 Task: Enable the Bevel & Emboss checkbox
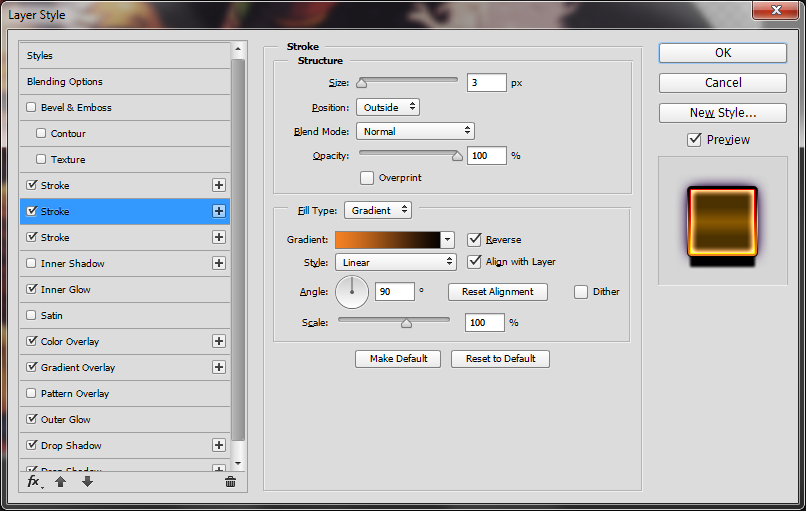pyautogui.click(x=31, y=107)
